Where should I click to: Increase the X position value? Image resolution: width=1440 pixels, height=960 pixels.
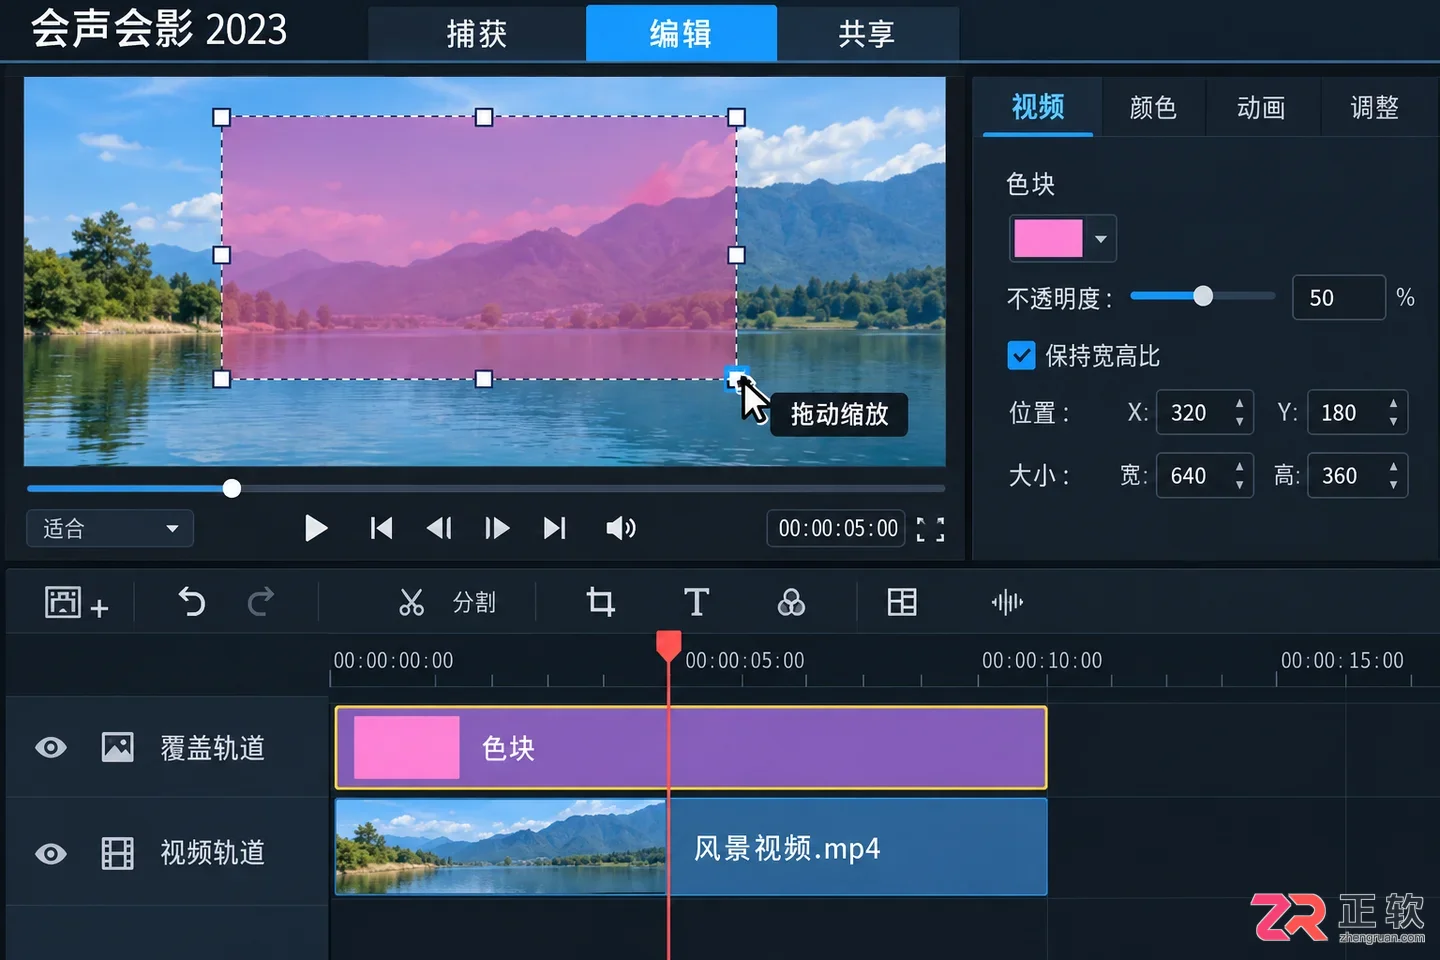tap(1240, 403)
